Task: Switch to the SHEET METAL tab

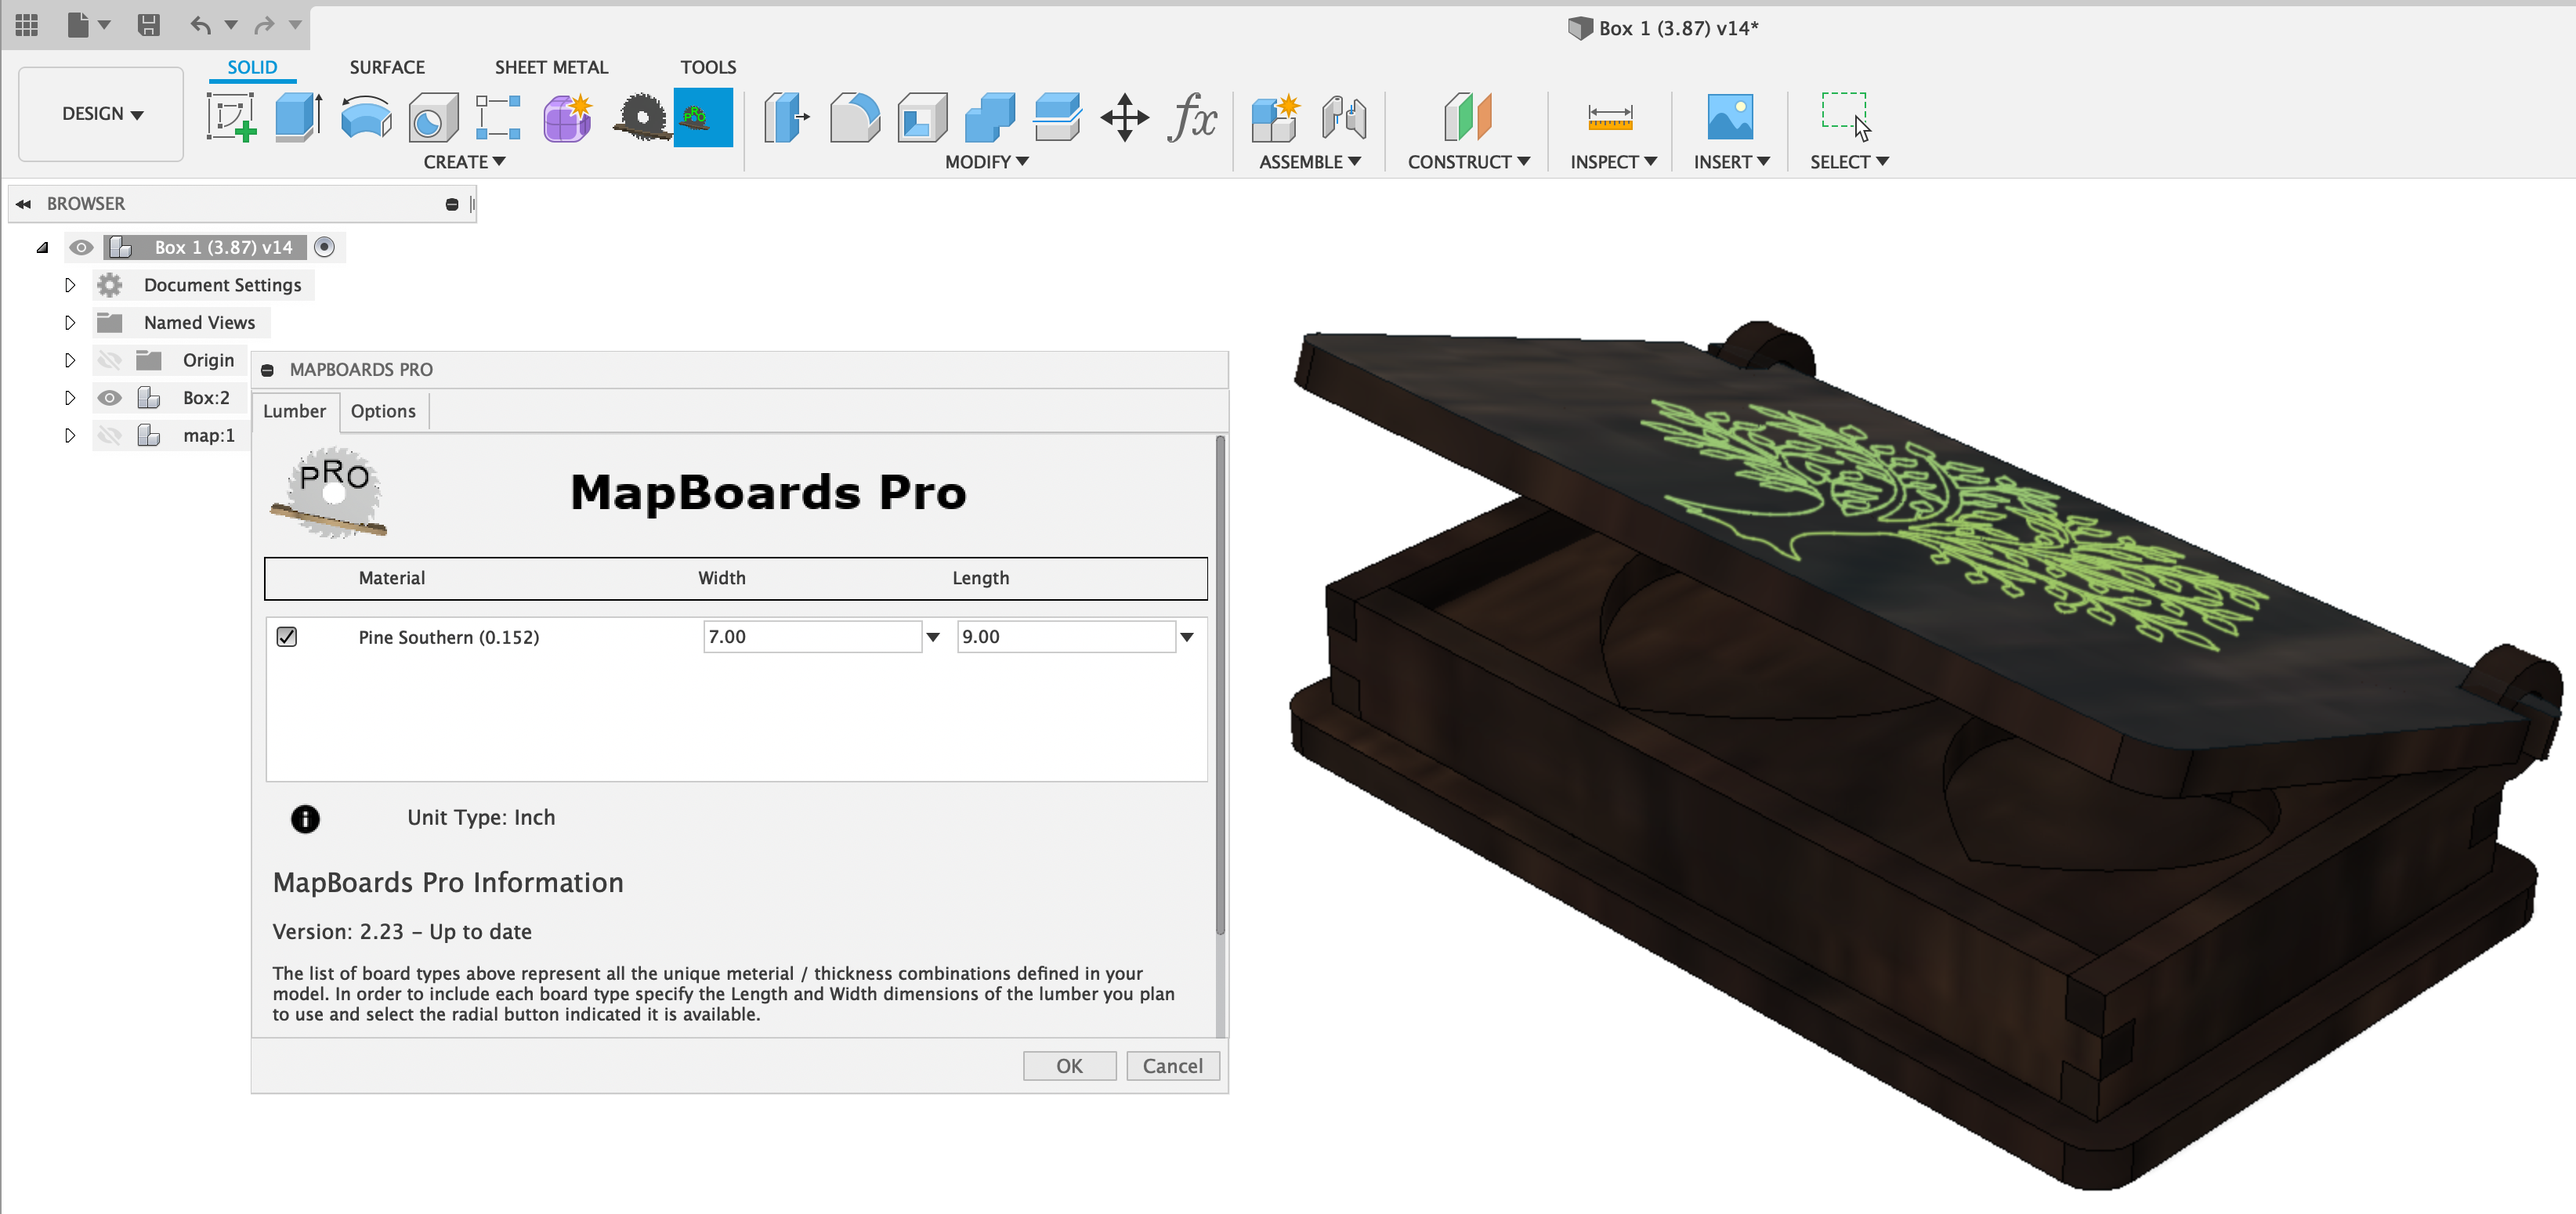Action: tap(551, 67)
